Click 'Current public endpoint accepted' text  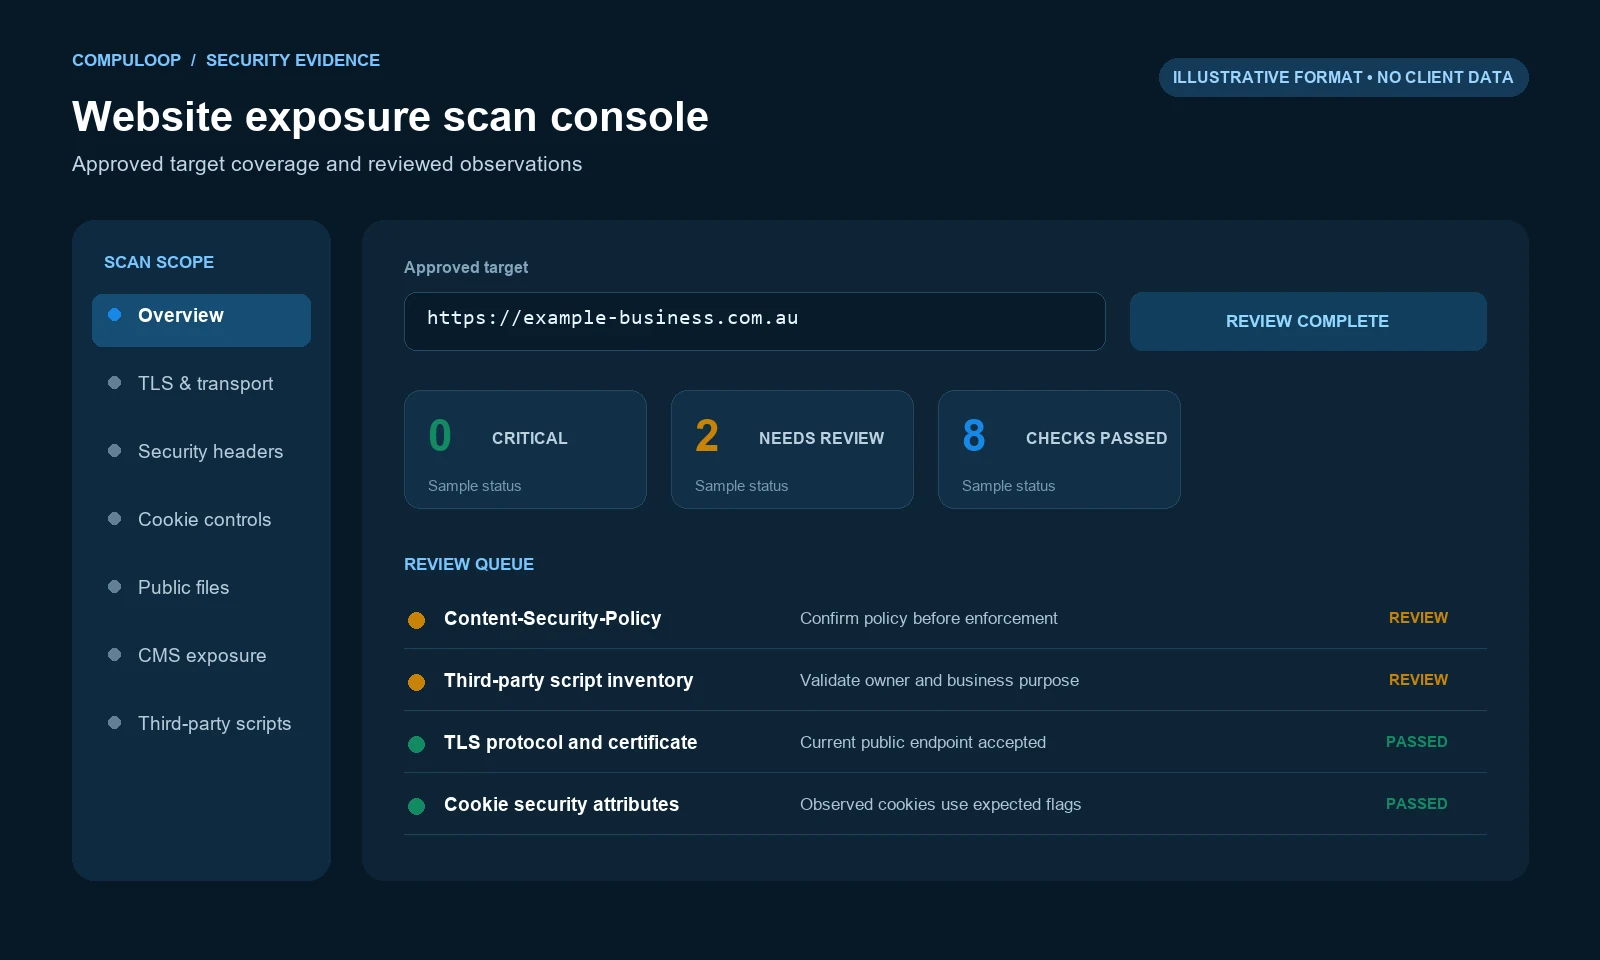(923, 743)
